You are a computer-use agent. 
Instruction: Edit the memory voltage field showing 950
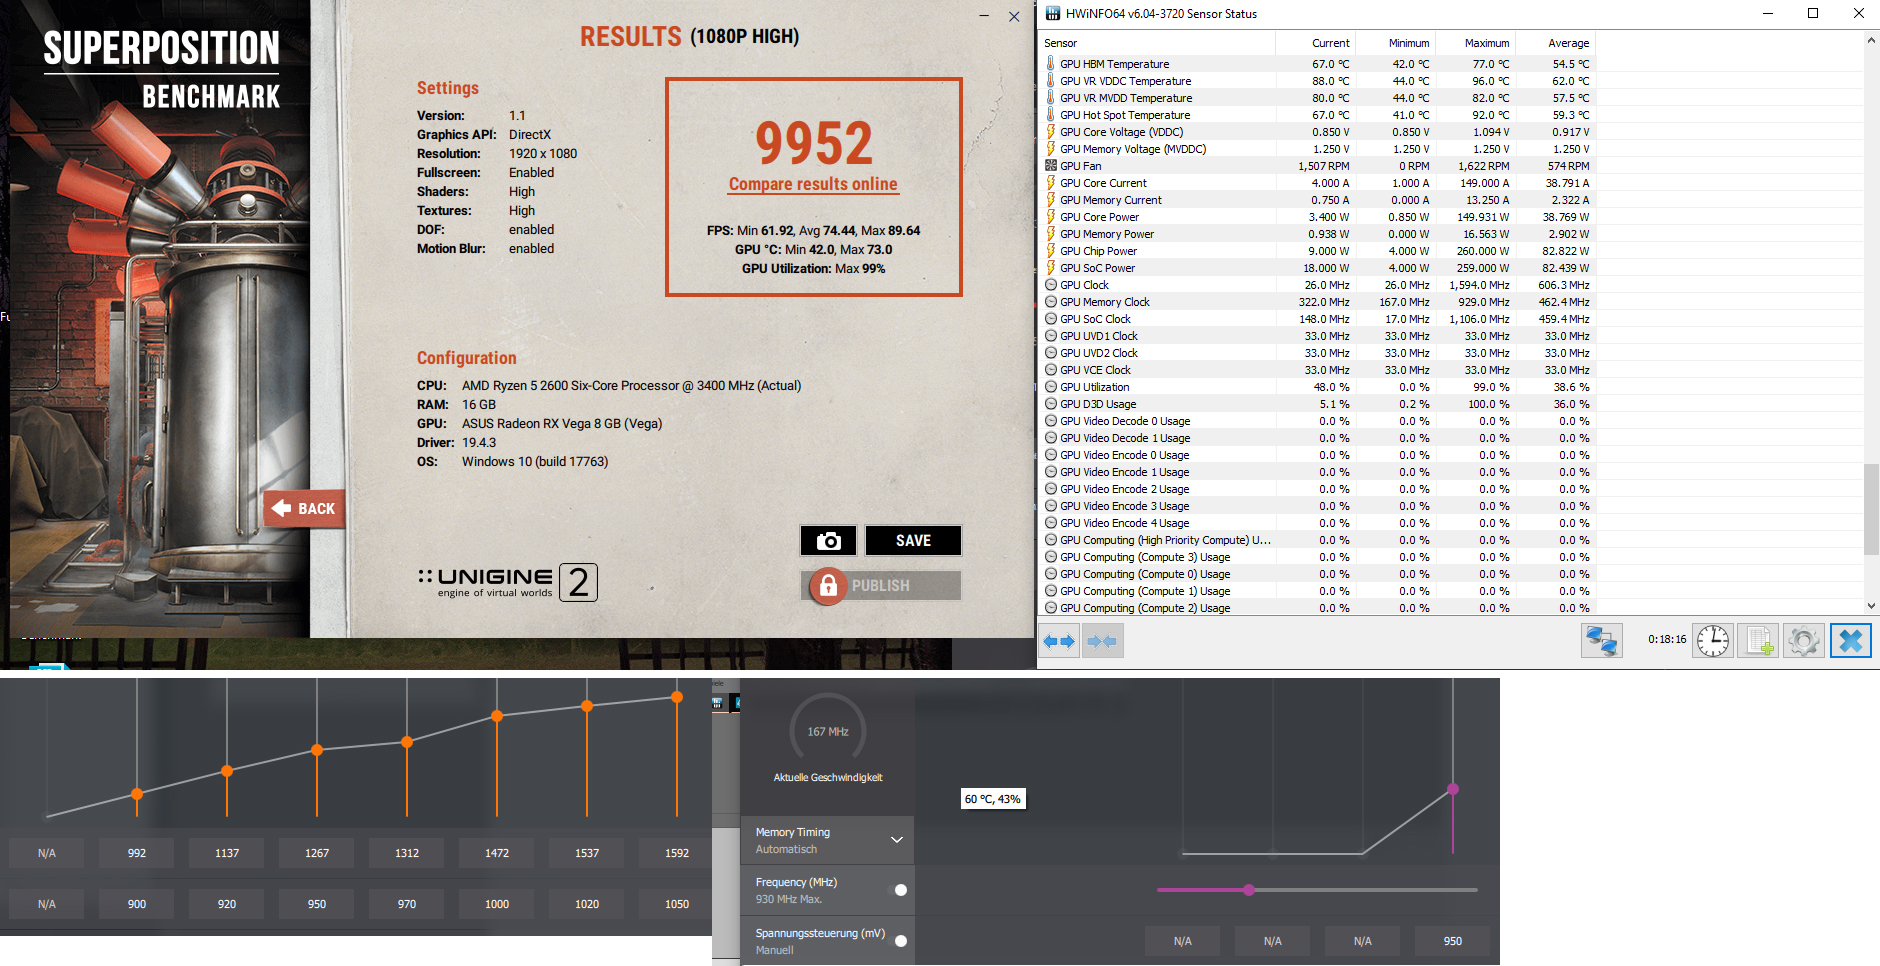(x=1453, y=941)
